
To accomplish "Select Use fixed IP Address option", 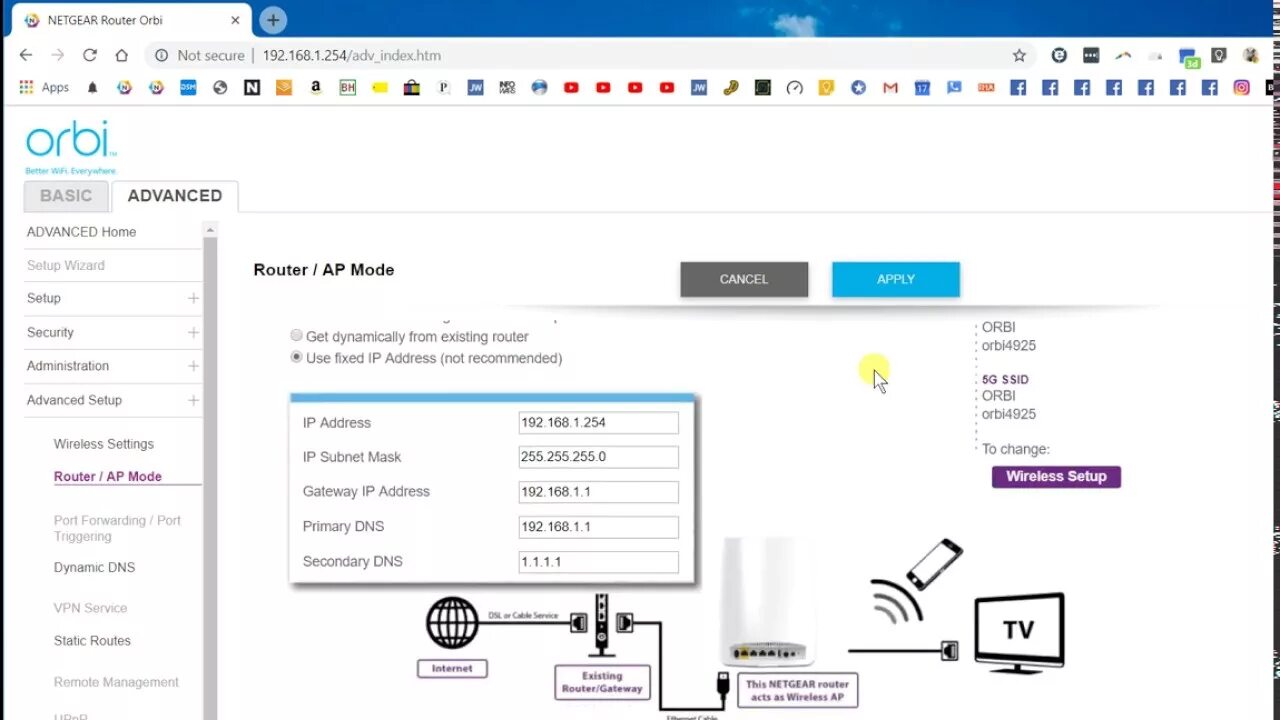I will [296, 357].
